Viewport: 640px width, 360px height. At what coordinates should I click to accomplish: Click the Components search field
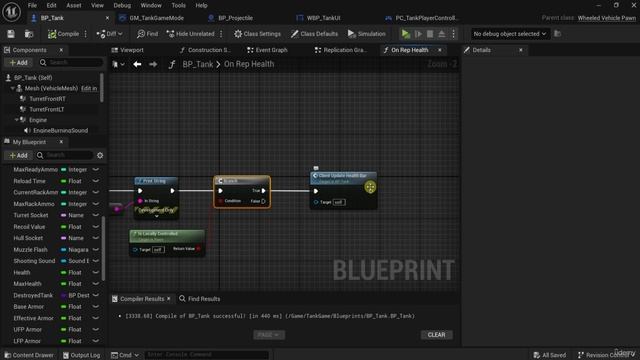71,62
